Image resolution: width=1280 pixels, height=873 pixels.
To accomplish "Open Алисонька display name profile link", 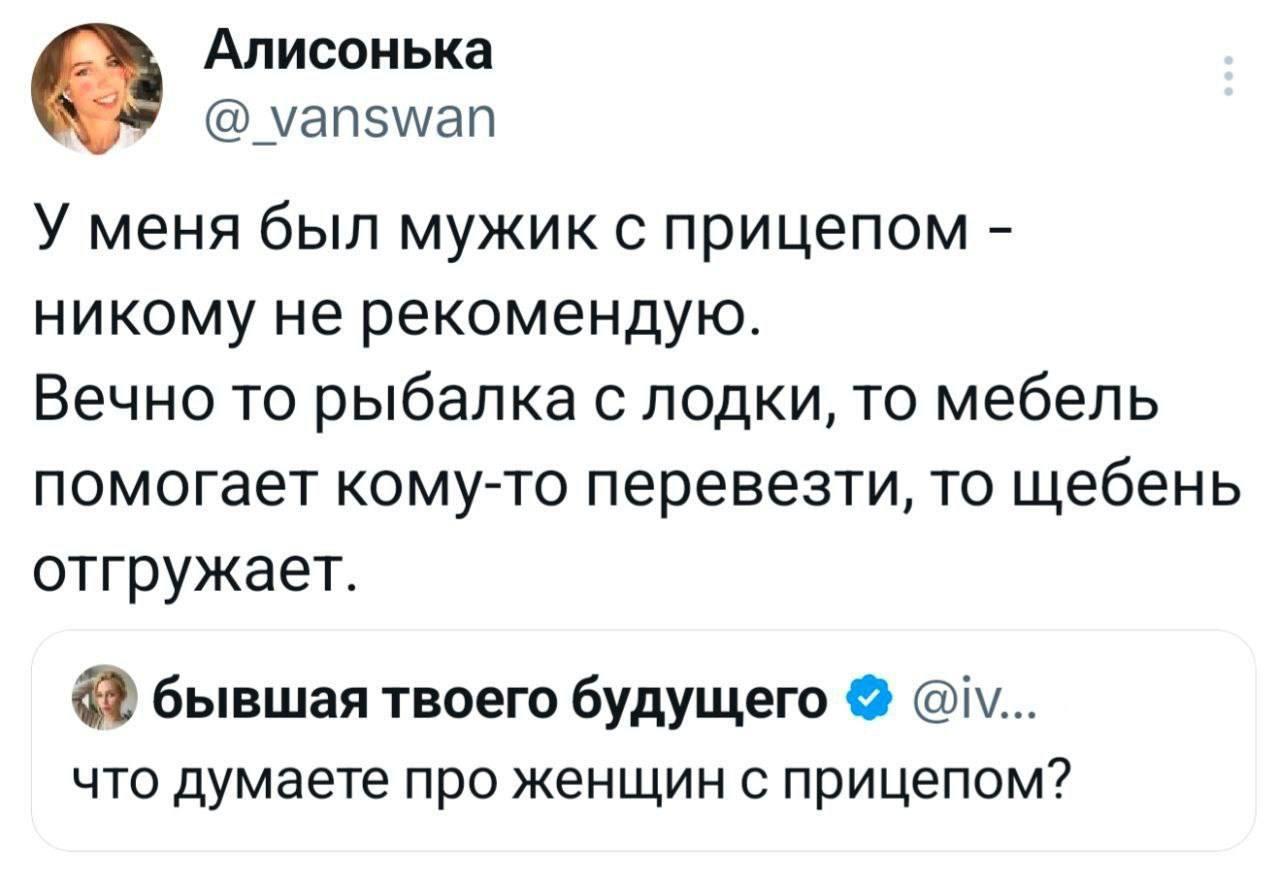I will (x=349, y=51).
